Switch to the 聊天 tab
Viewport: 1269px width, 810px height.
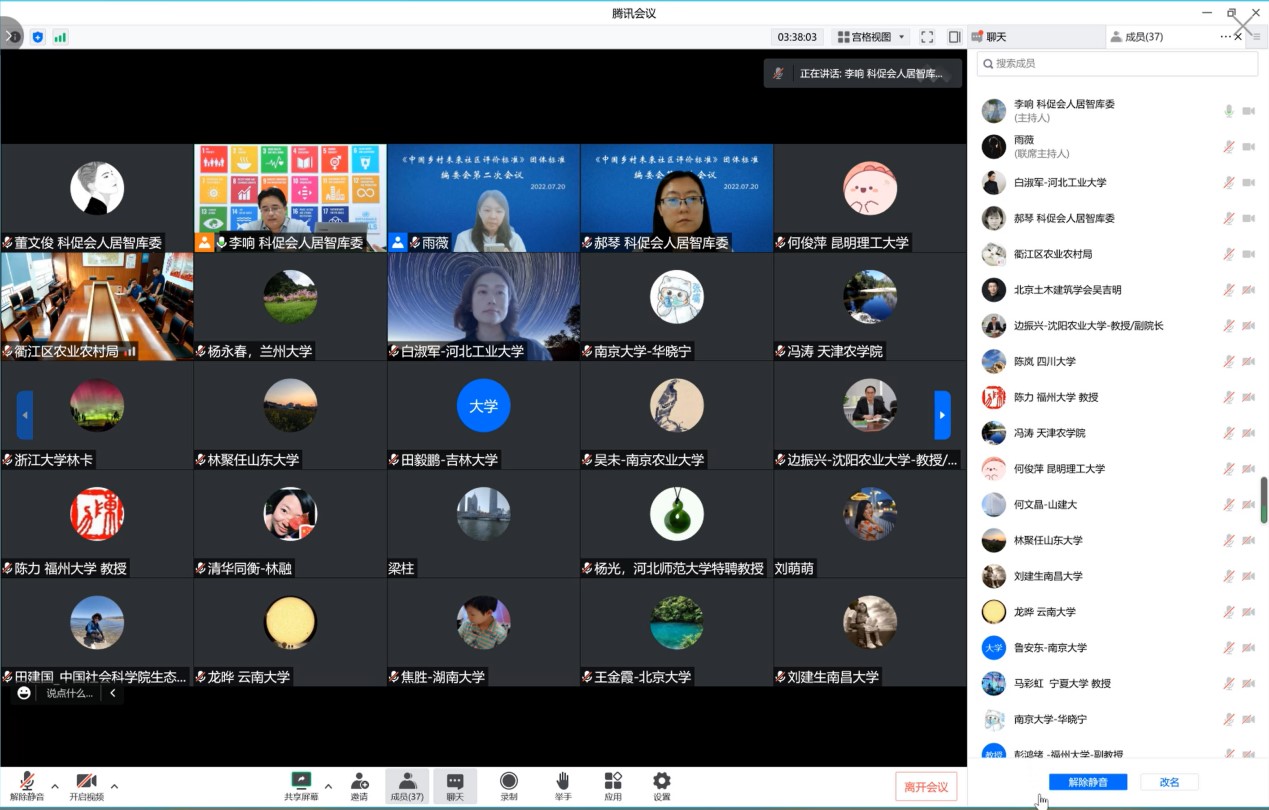[x=990, y=37]
